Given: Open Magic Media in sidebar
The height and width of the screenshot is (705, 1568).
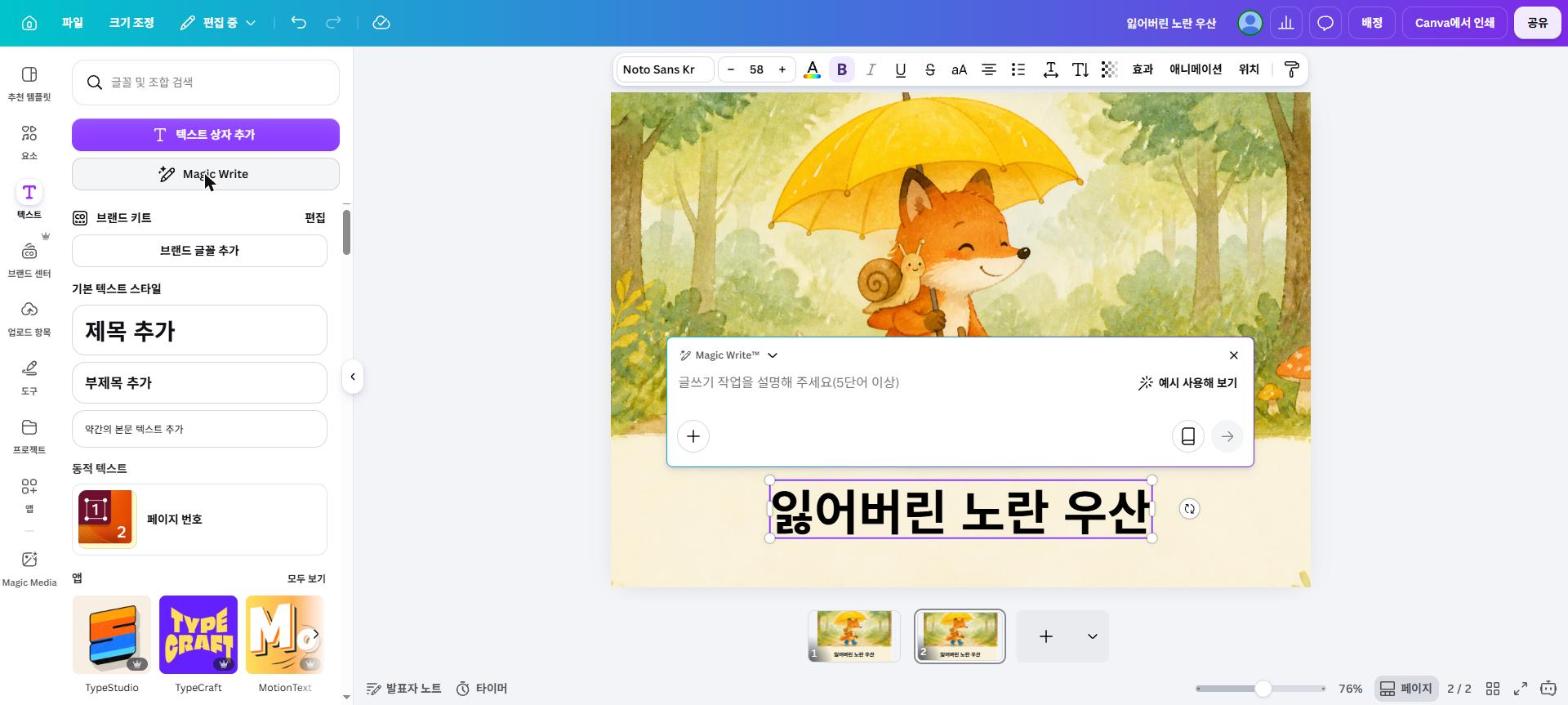Looking at the screenshot, I should point(29,568).
